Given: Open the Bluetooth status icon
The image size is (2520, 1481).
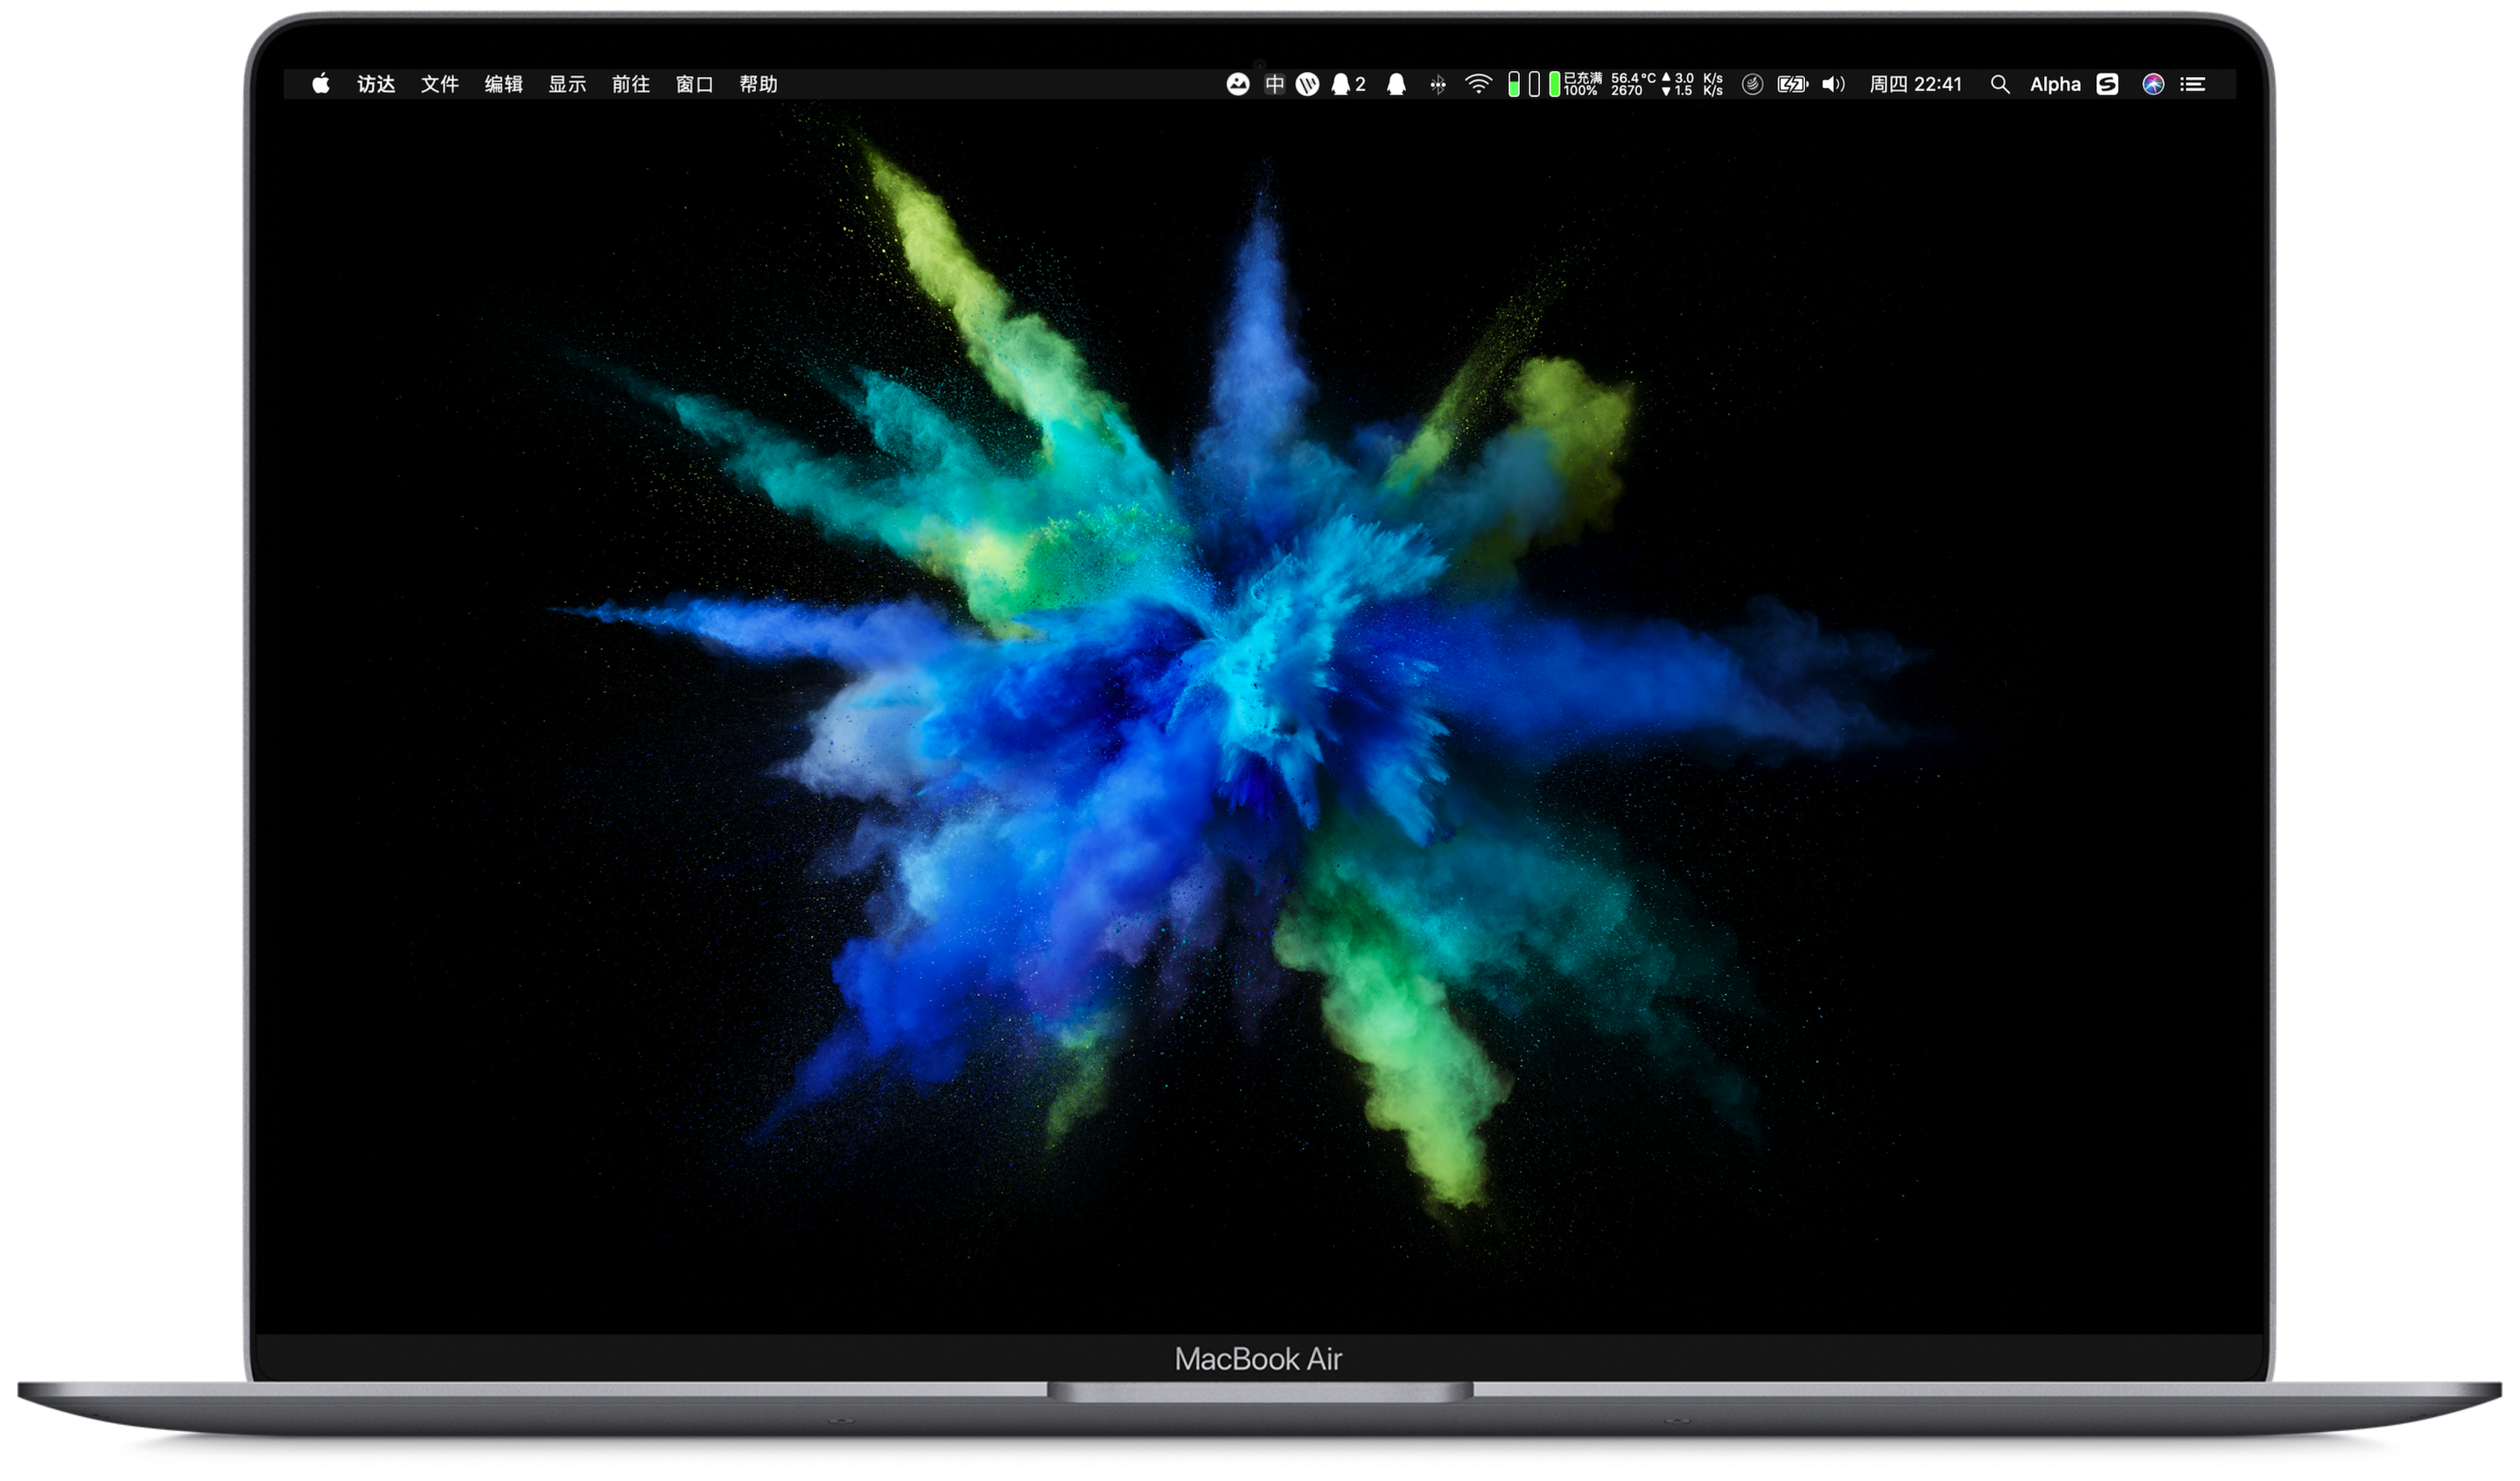Looking at the screenshot, I should [1438, 85].
